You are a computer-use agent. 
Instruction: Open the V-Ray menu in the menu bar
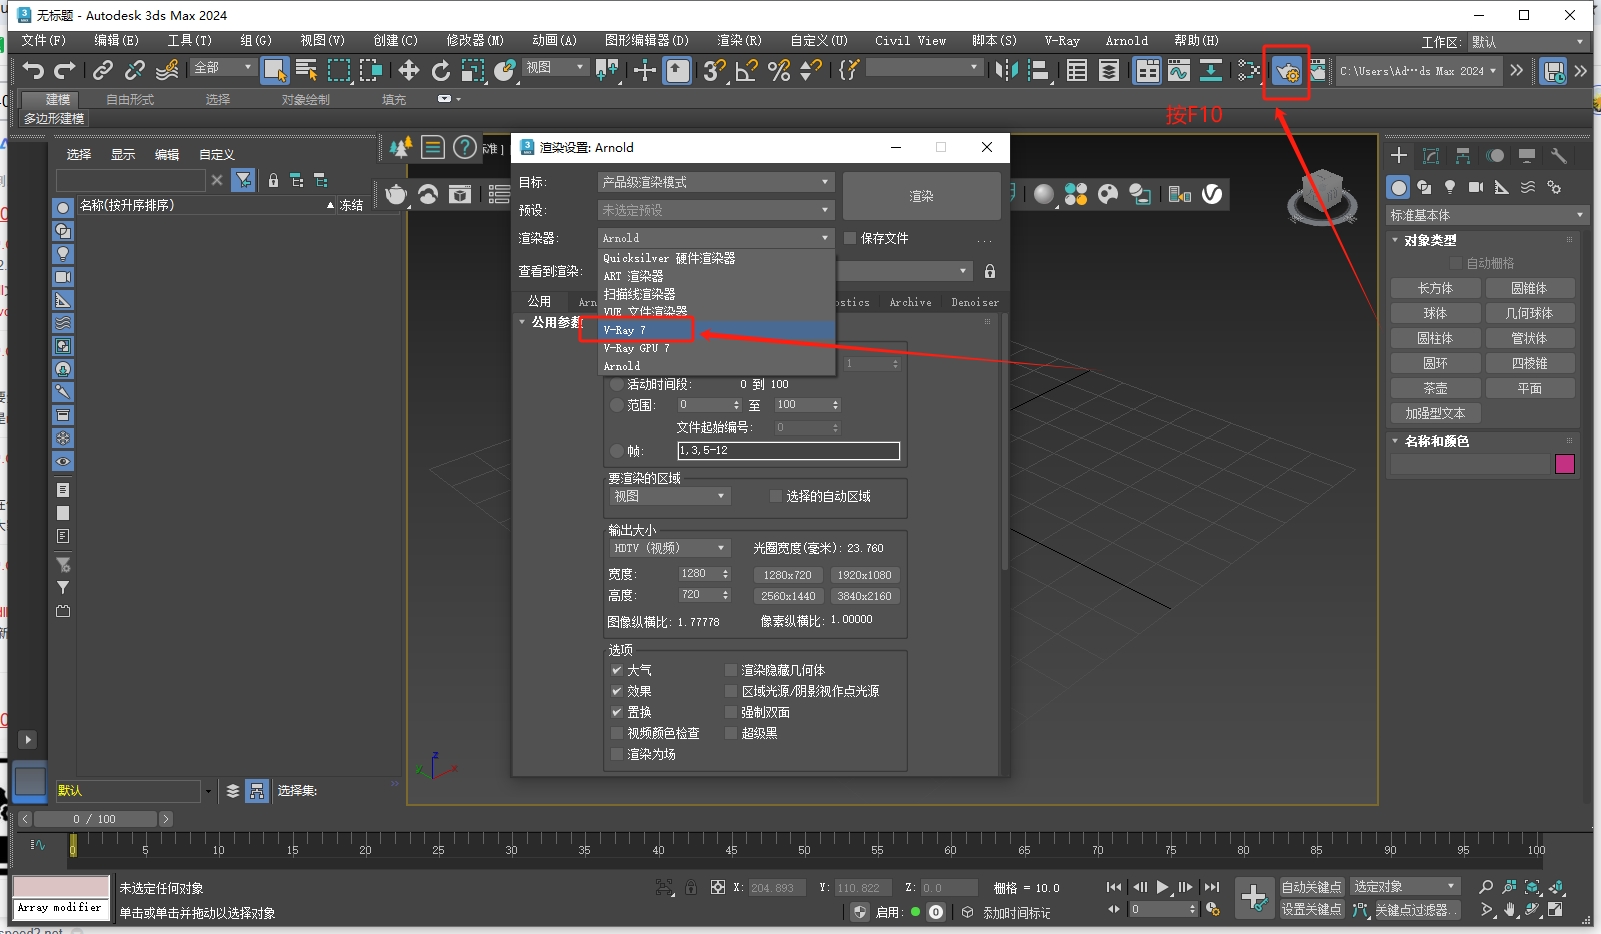tap(1060, 41)
